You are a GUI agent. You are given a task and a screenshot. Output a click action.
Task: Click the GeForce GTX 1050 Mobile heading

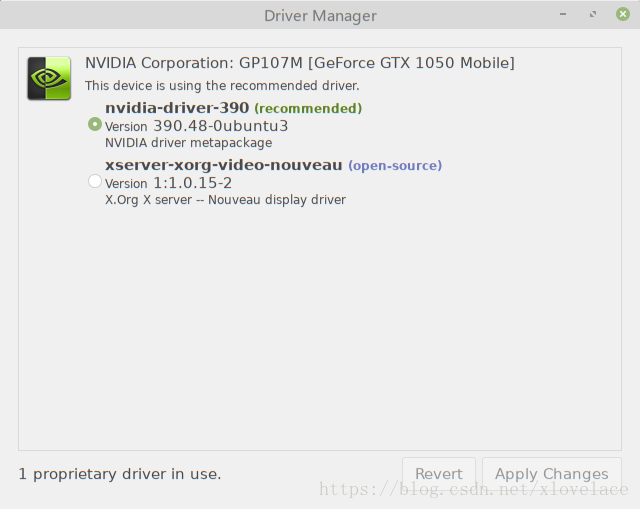click(300, 63)
